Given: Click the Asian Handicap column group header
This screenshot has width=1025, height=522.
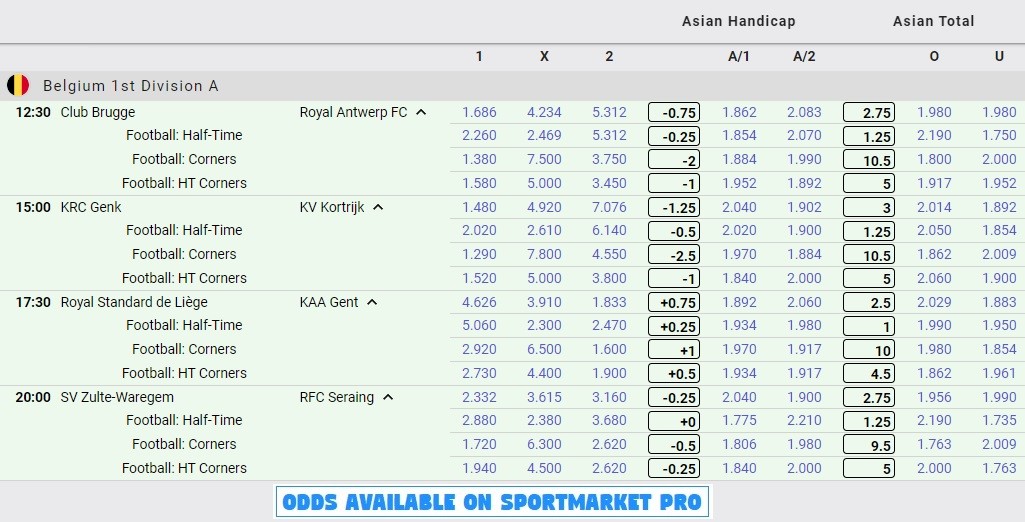Looking at the screenshot, I should pyautogui.click(x=739, y=21).
